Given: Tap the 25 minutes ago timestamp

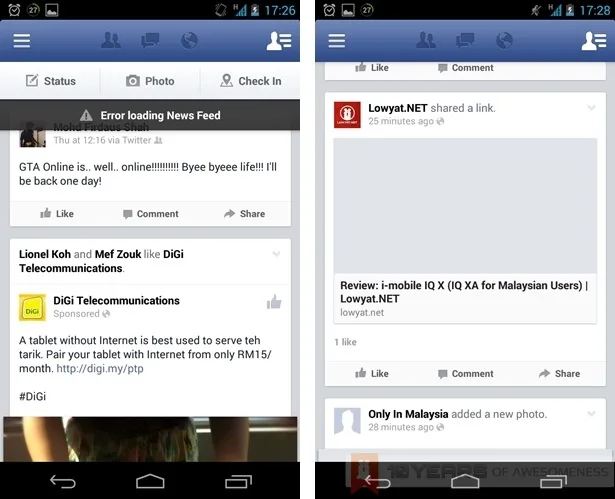Looking at the screenshot, I should (x=401, y=121).
